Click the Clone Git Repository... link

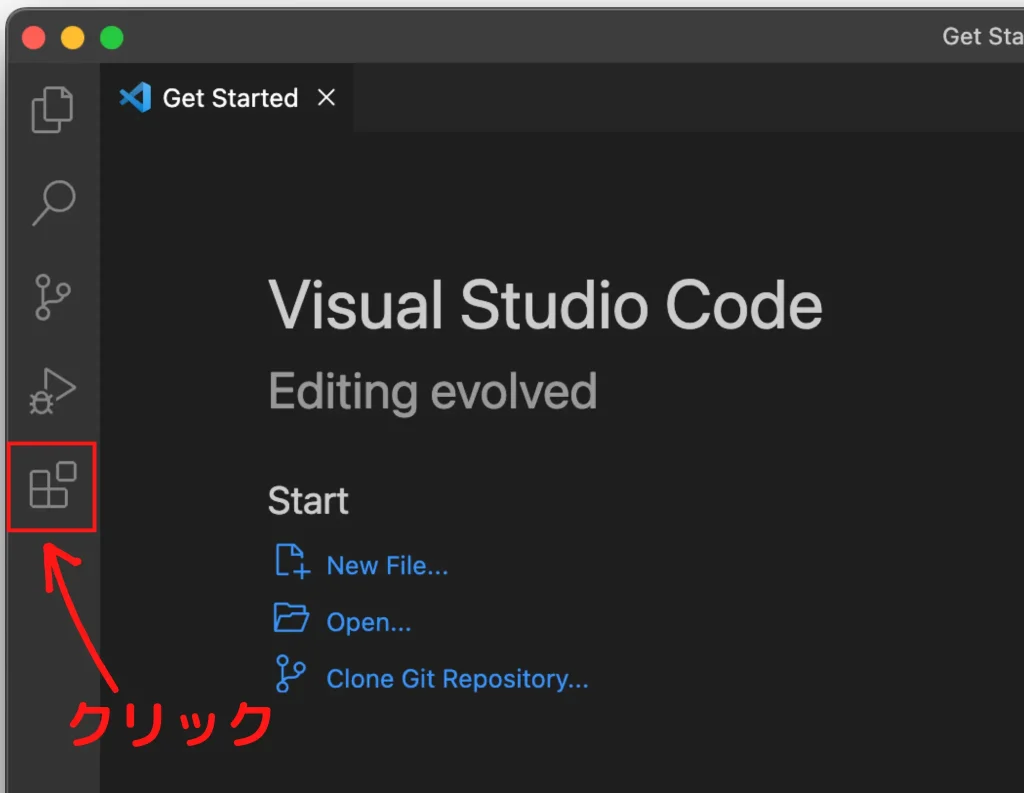pos(457,679)
